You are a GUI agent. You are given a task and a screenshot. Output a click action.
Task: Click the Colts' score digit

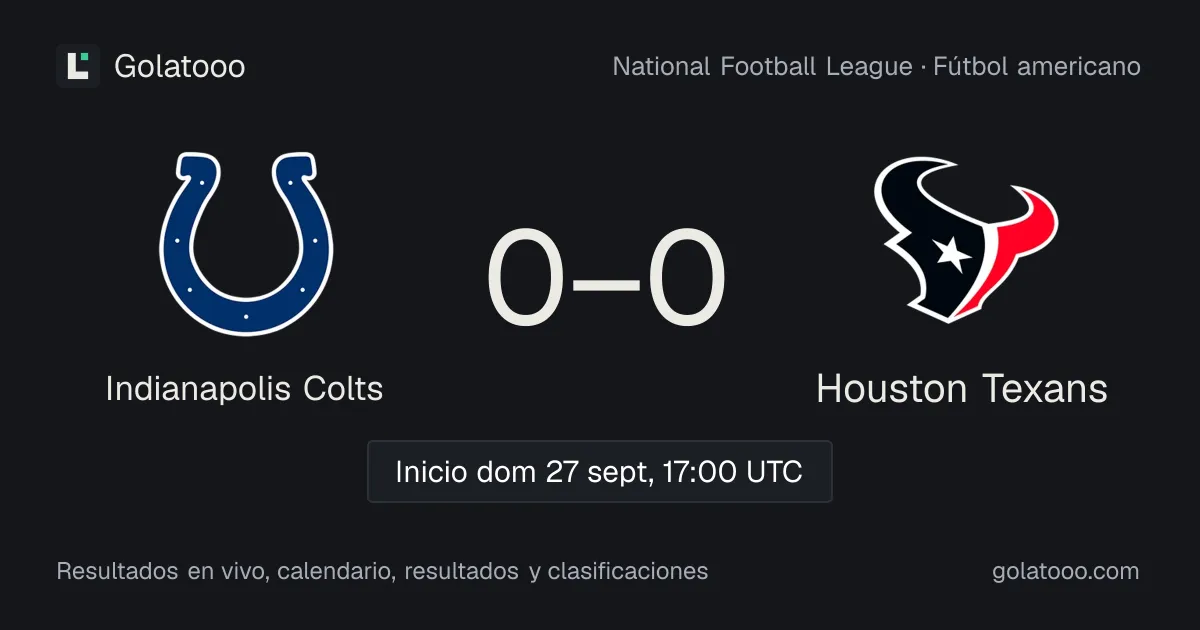[x=527, y=279]
